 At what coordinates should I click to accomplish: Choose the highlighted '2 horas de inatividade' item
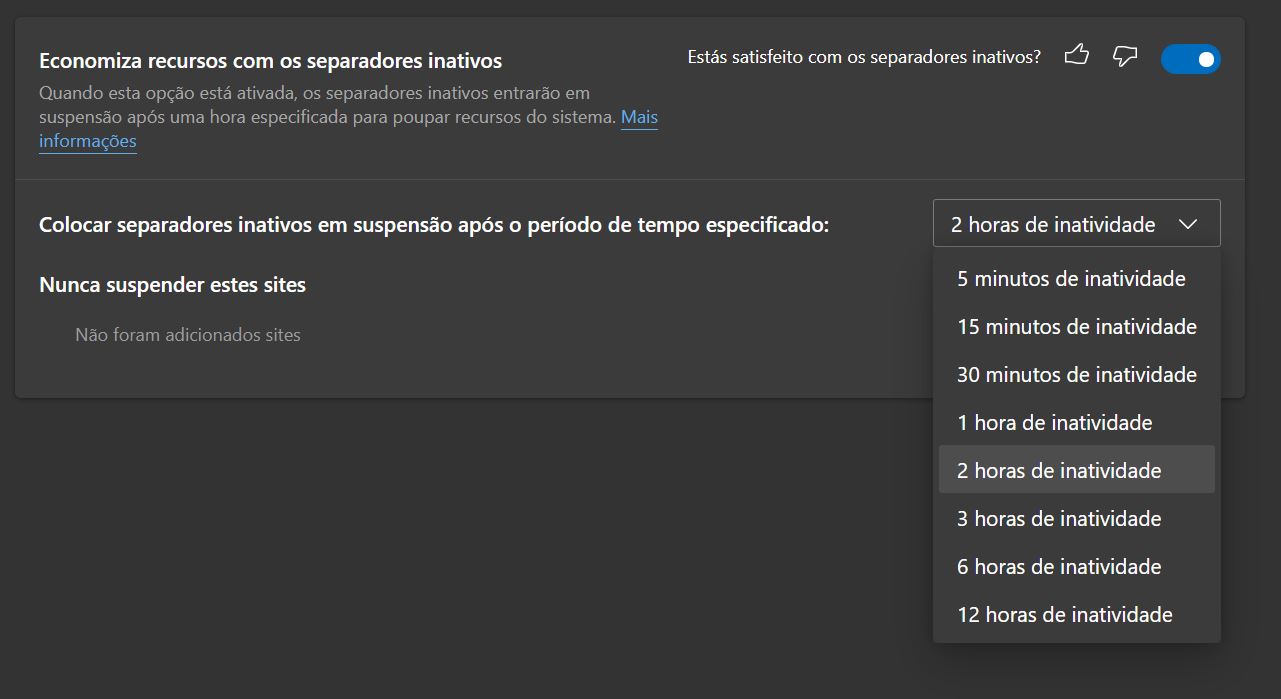pyautogui.click(x=1077, y=470)
